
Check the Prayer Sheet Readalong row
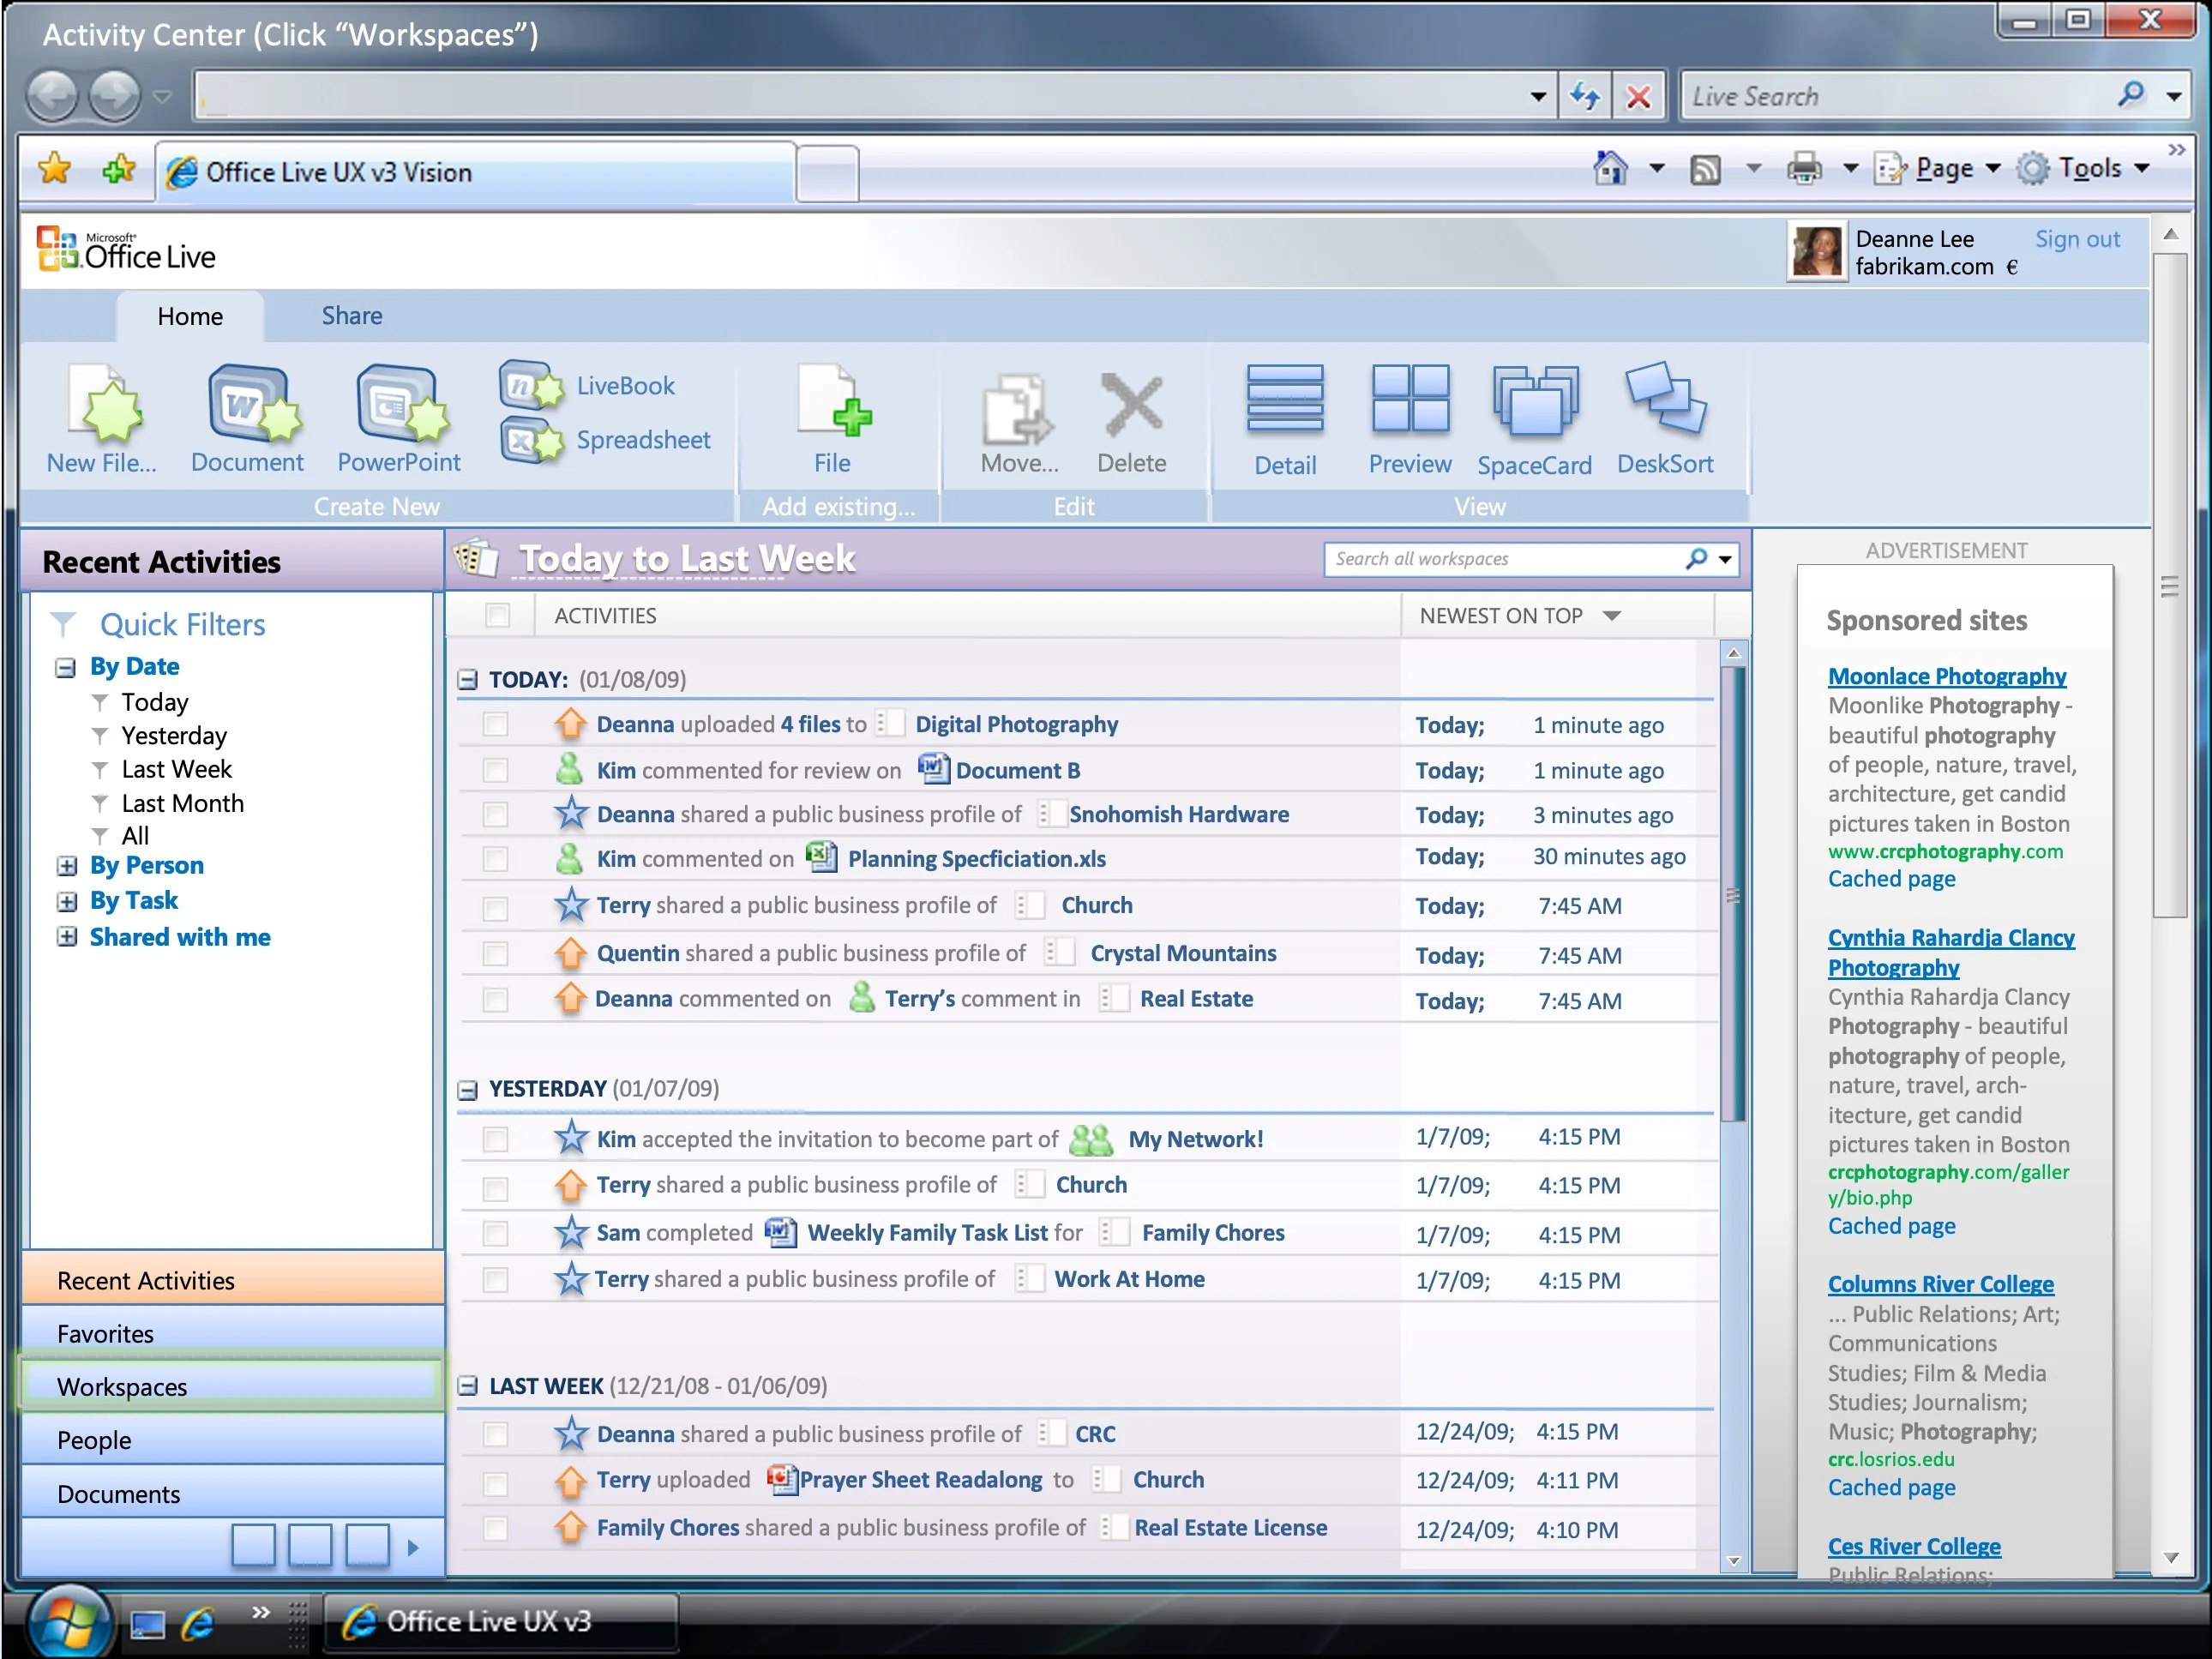tap(495, 1483)
